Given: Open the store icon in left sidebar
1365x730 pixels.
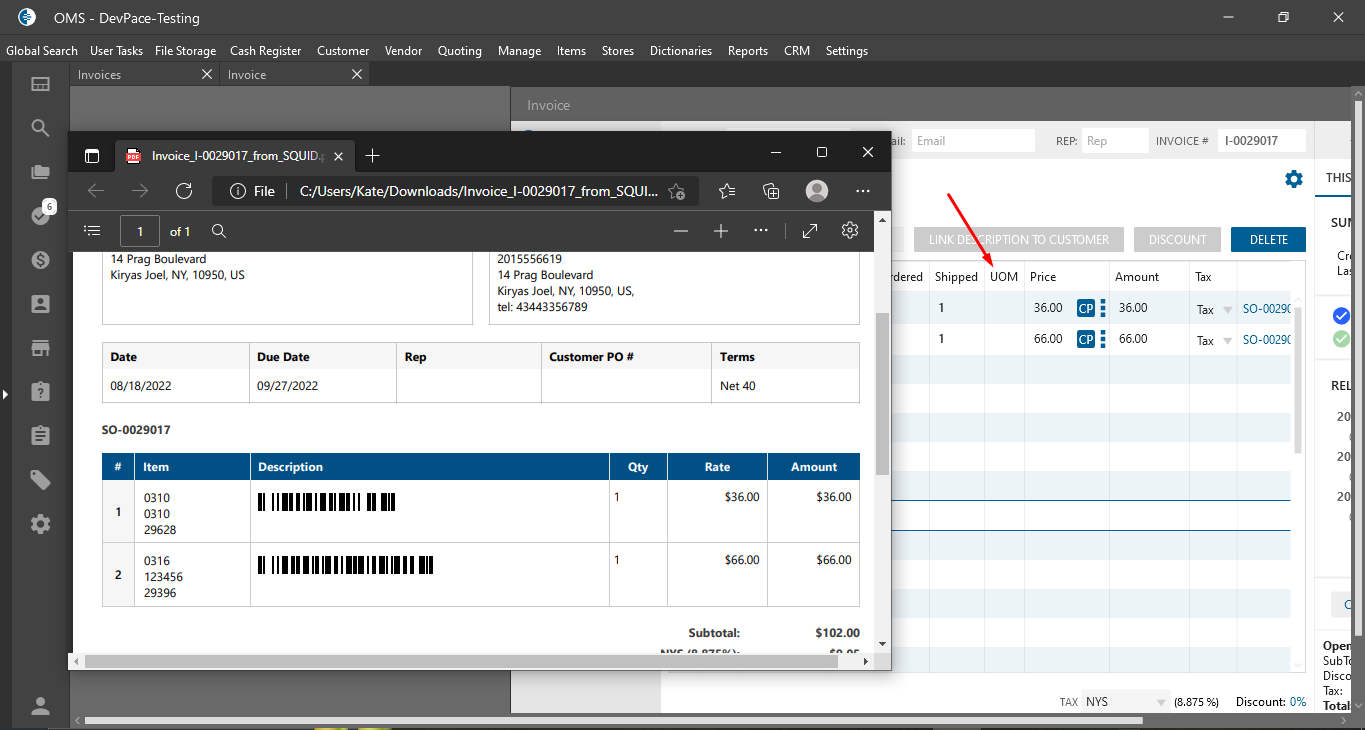Looking at the screenshot, I should tap(40, 348).
